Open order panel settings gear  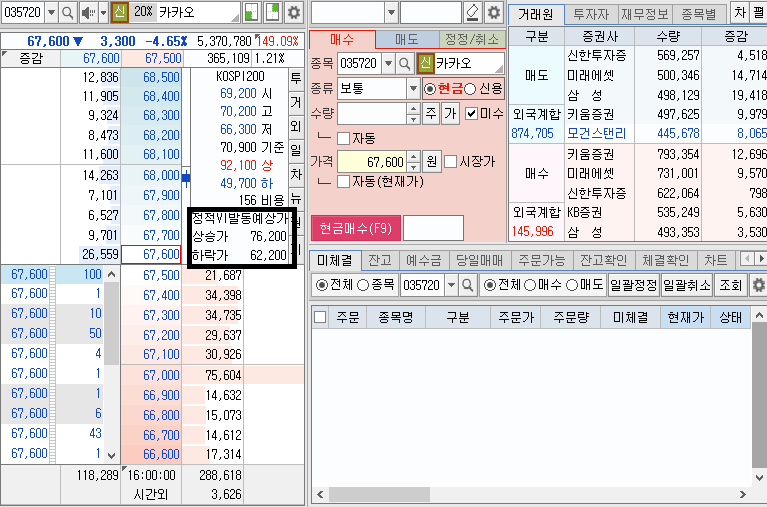tap(494, 12)
